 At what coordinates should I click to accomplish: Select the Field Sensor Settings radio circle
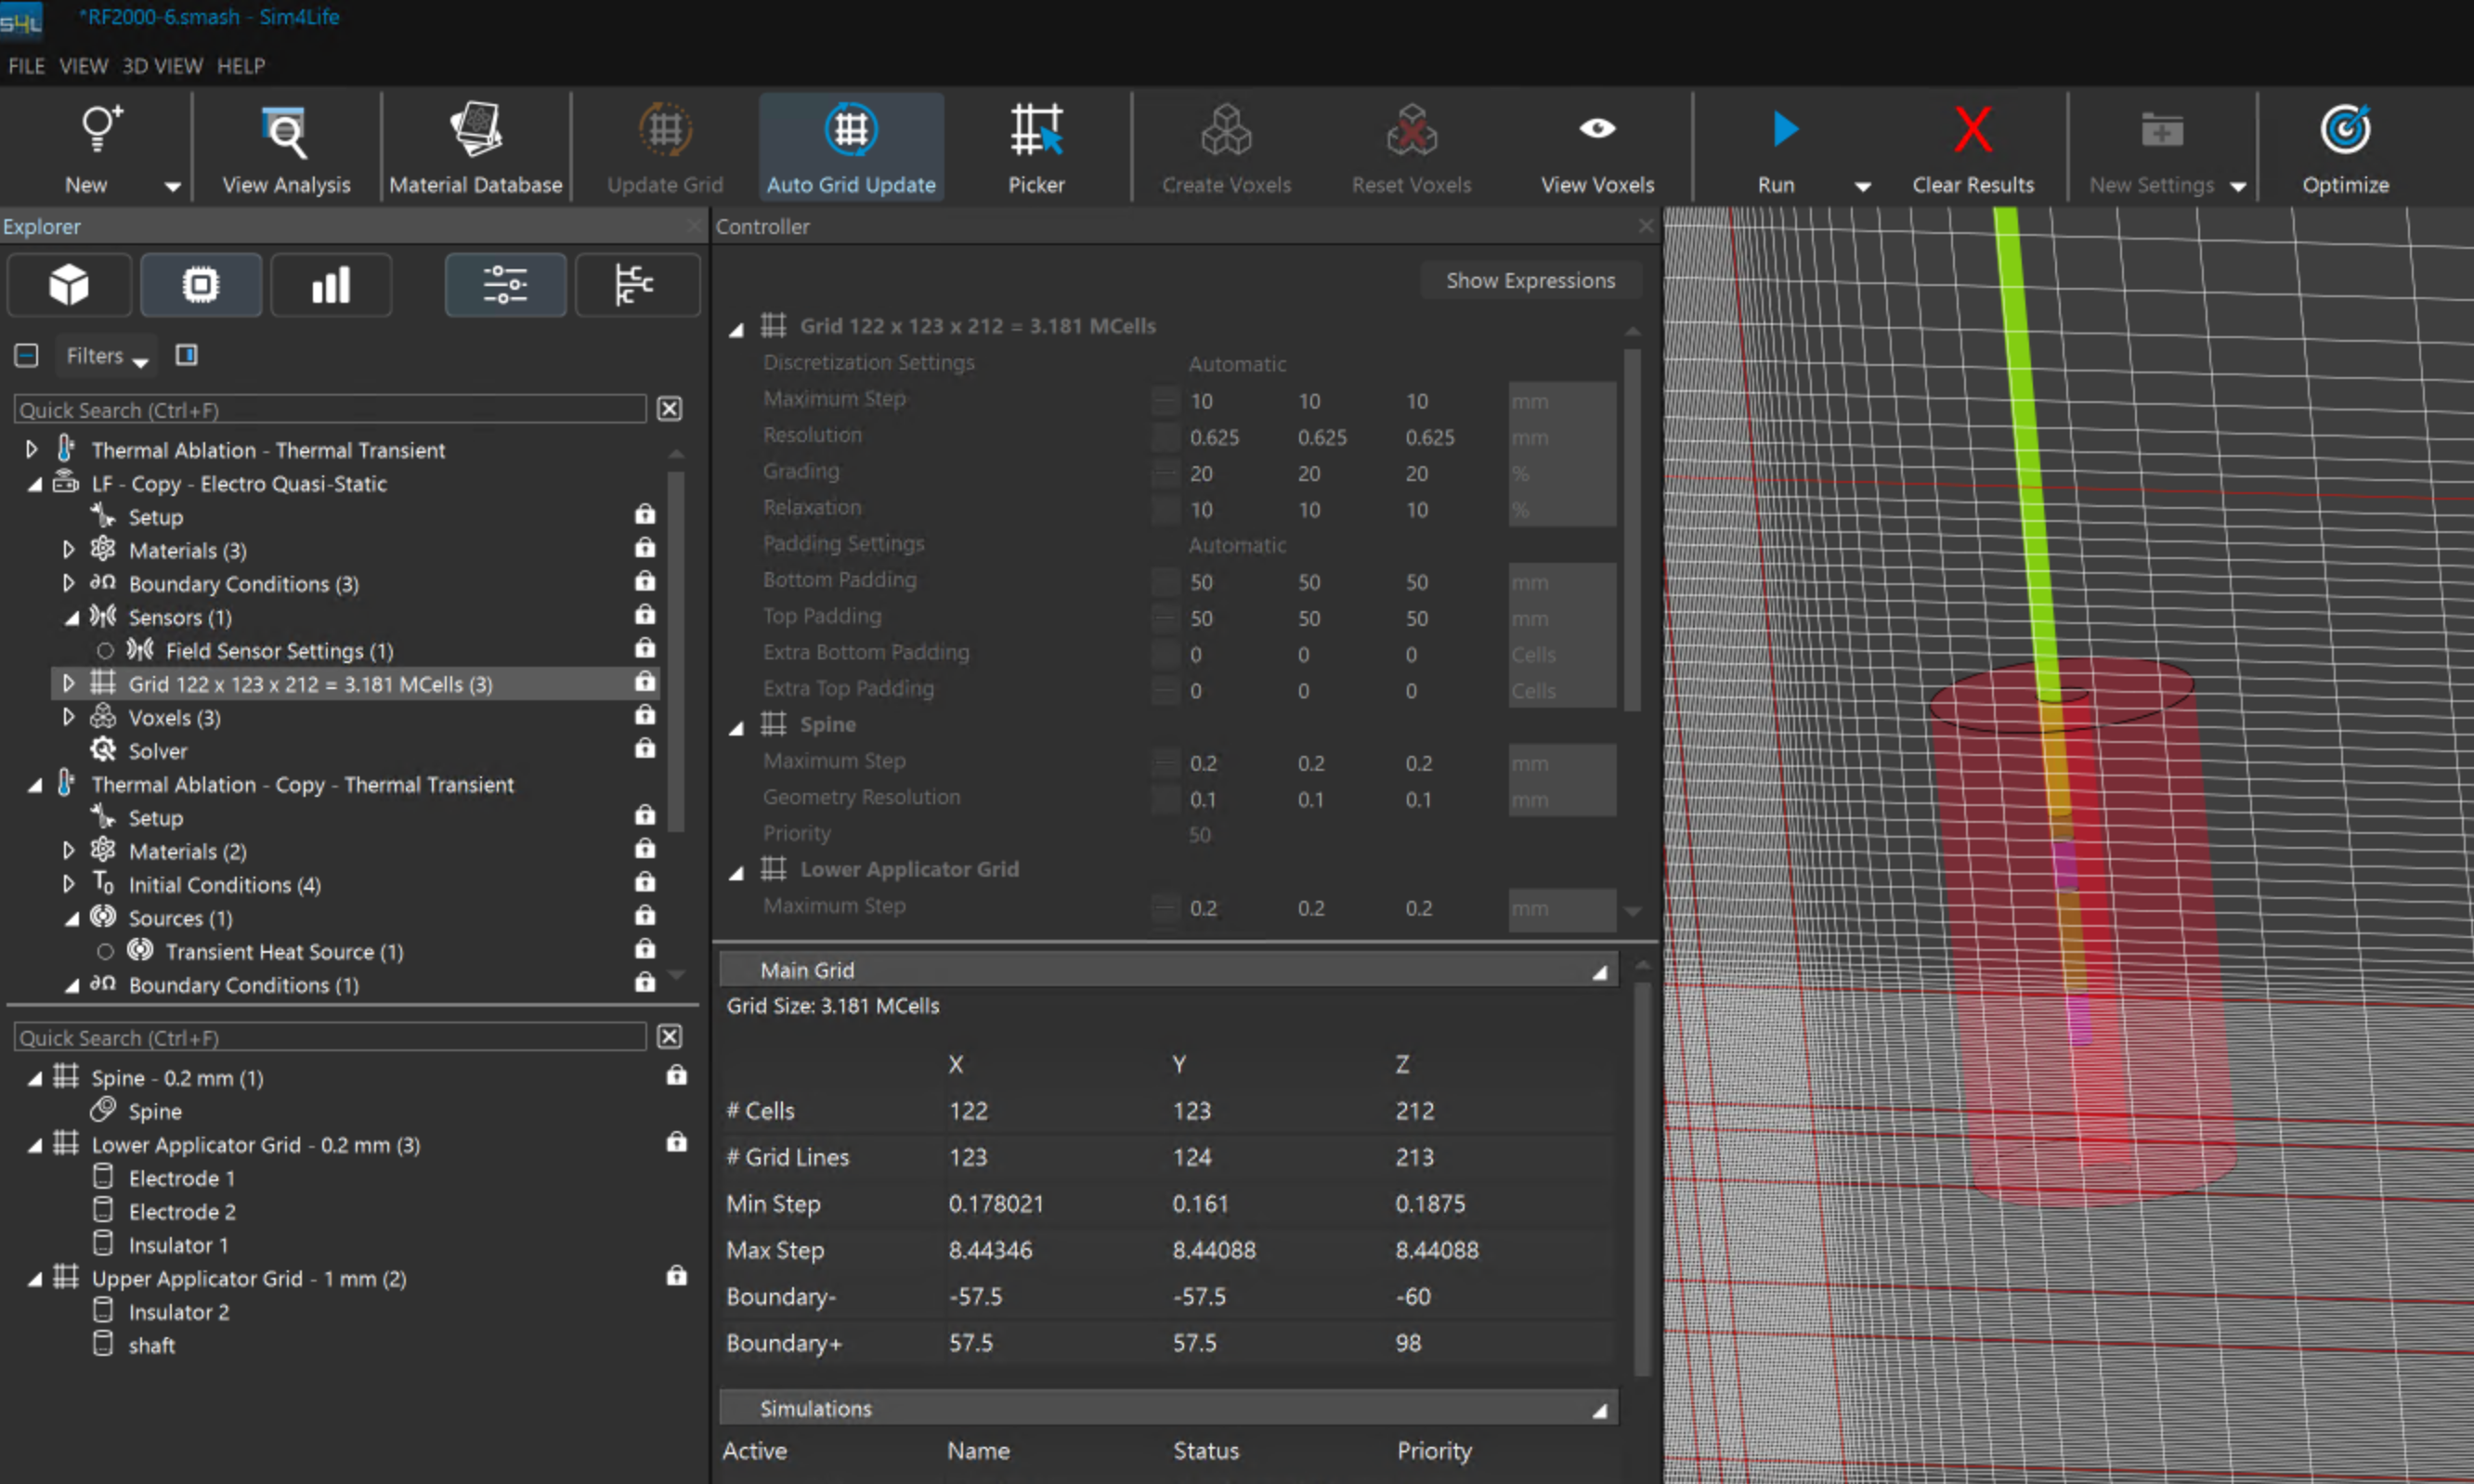click(105, 651)
